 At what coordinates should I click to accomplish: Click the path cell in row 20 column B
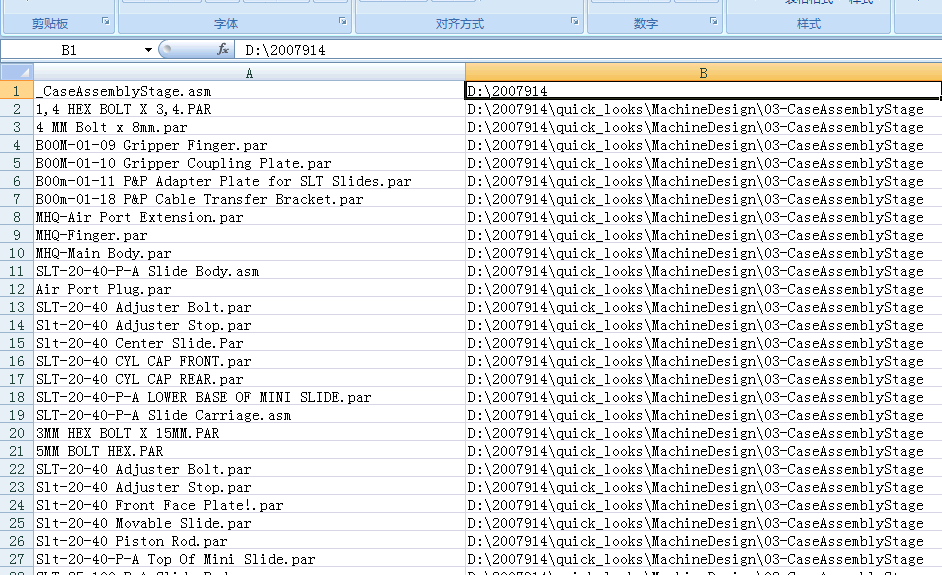(703, 433)
